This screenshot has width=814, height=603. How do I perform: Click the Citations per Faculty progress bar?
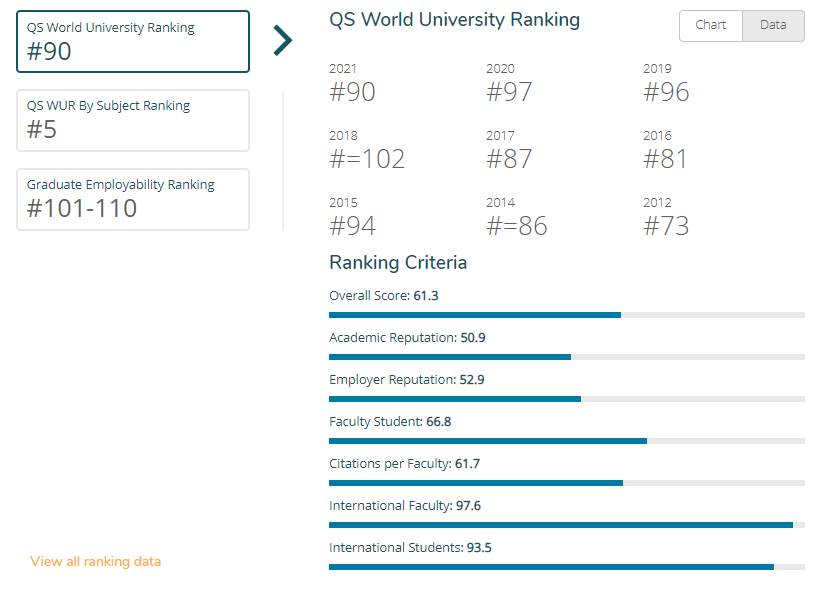click(567, 483)
